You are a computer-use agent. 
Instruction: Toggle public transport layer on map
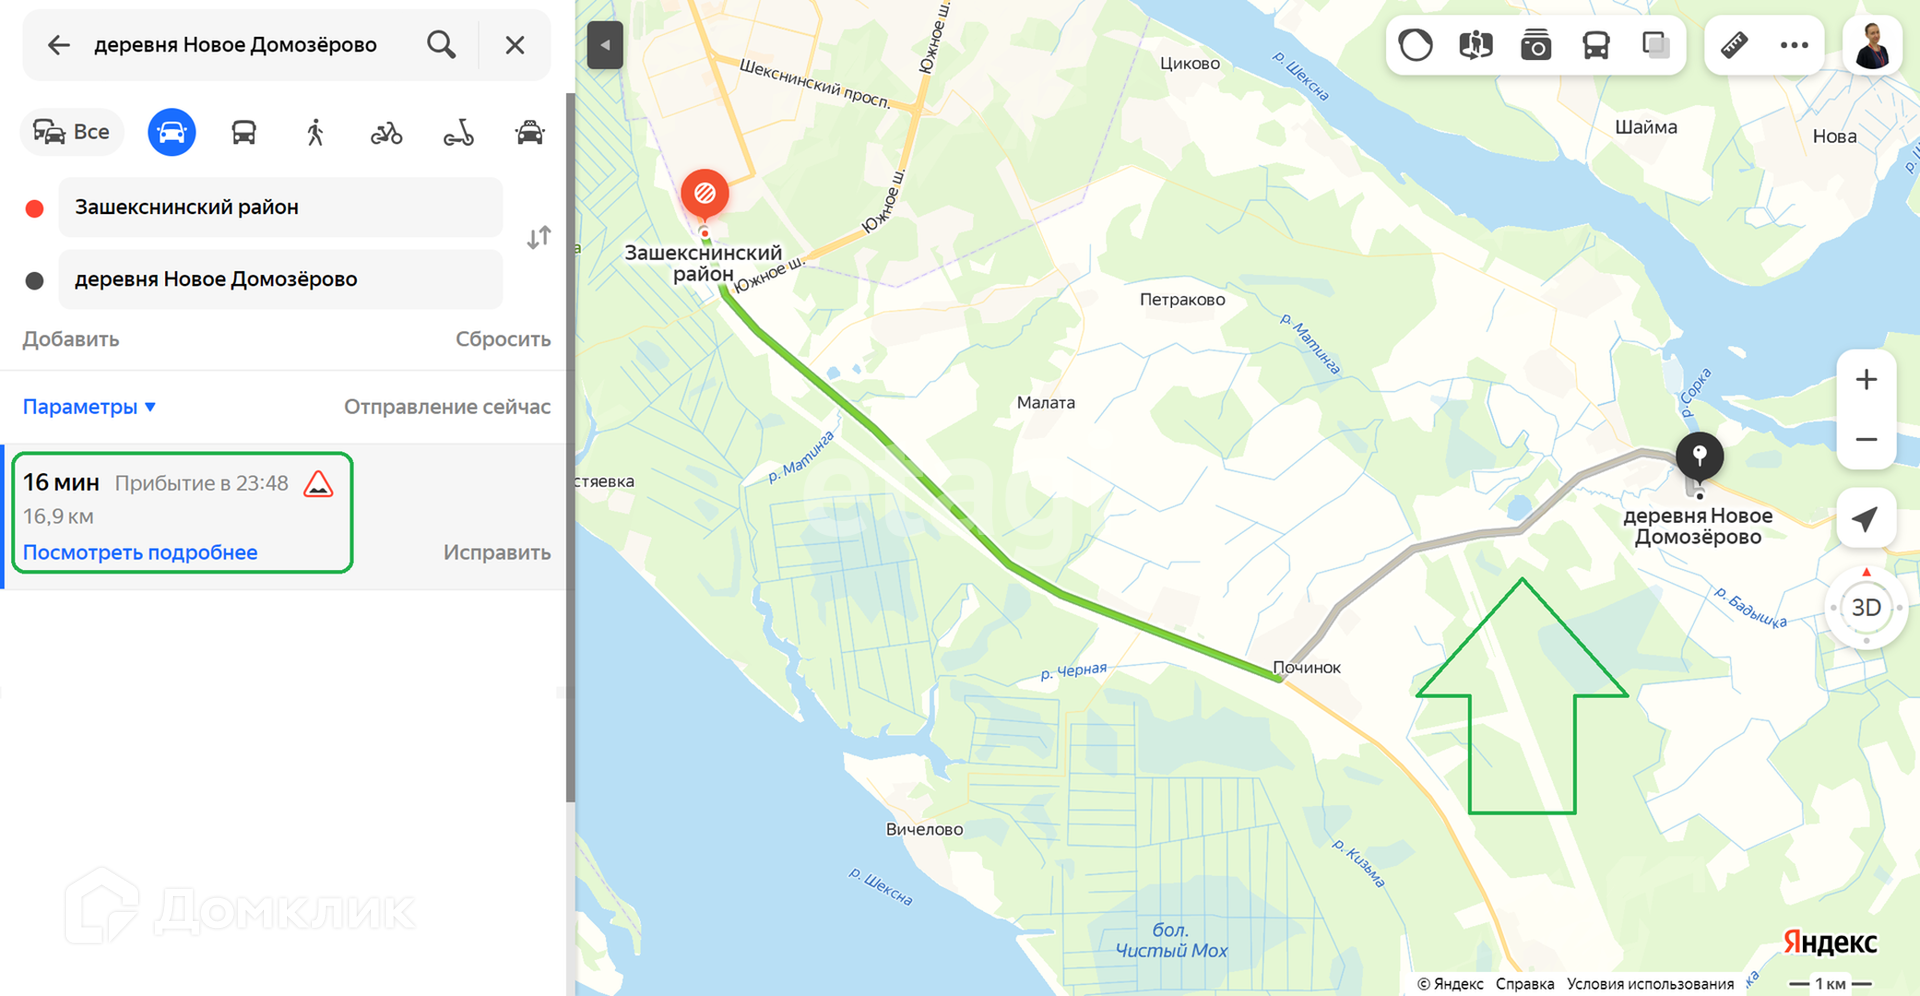coord(1595,45)
